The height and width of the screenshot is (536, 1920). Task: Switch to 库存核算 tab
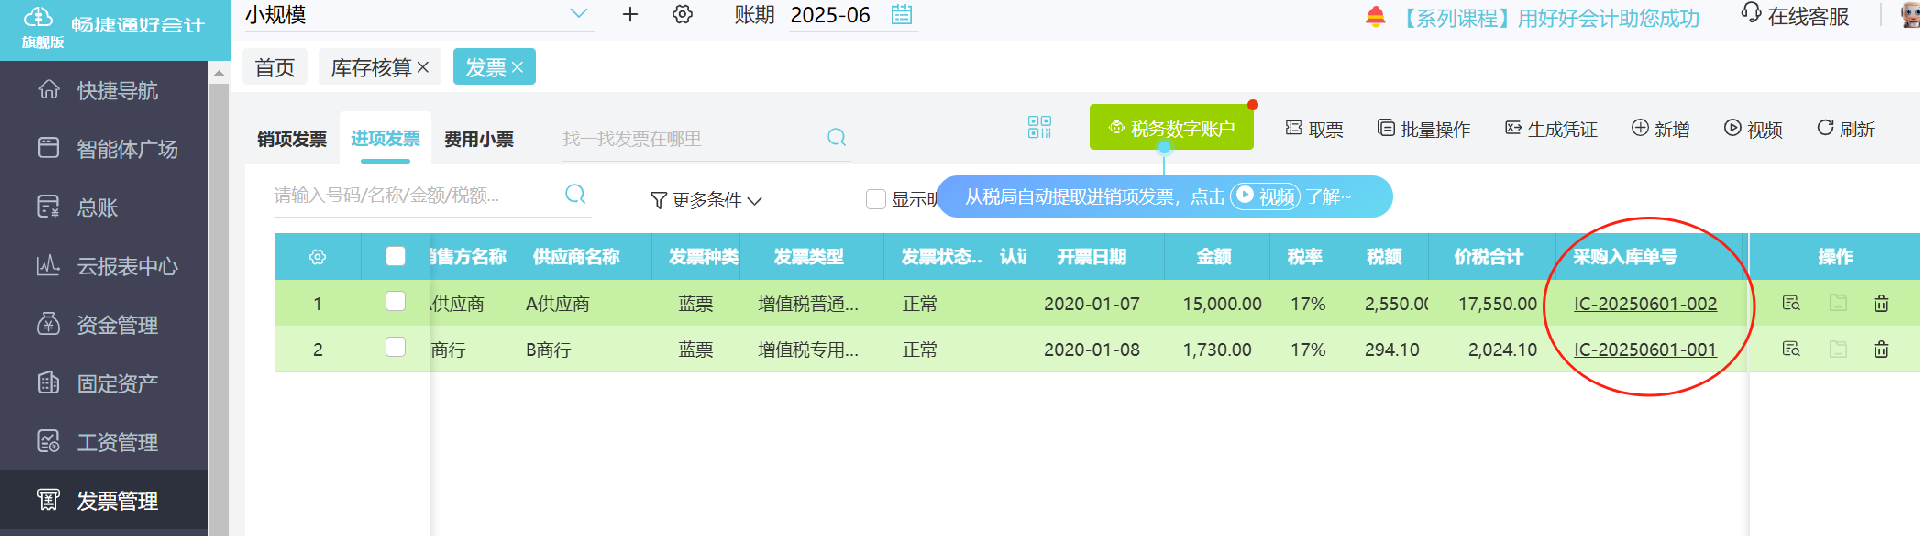click(x=371, y=67)
